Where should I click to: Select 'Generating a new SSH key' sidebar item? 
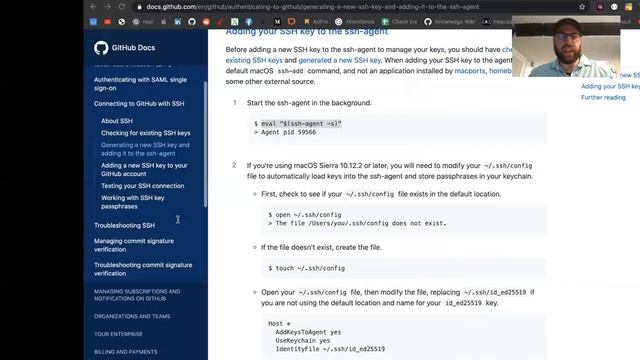click(145, 149)
